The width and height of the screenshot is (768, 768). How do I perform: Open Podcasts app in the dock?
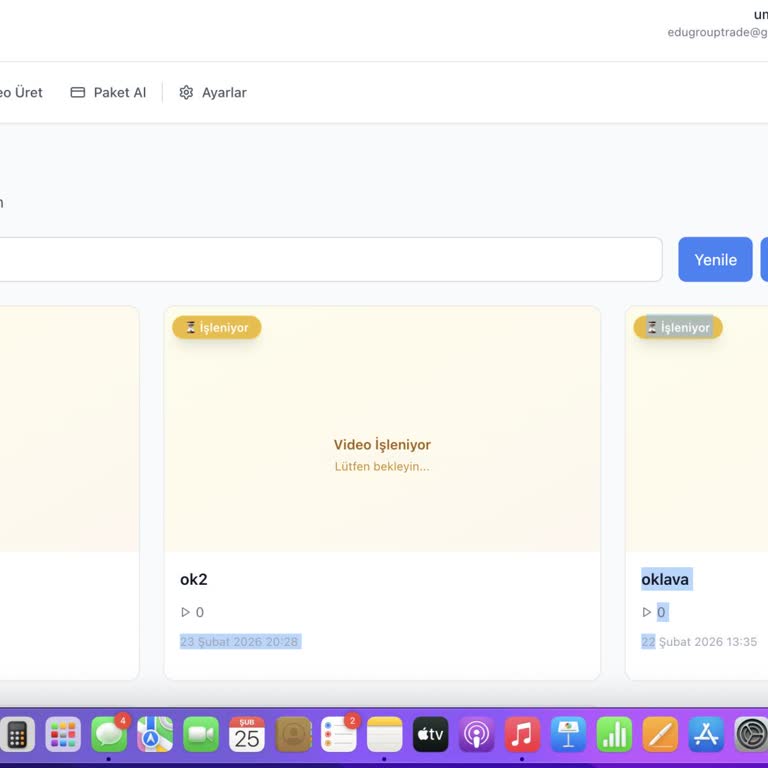point(477,734)
